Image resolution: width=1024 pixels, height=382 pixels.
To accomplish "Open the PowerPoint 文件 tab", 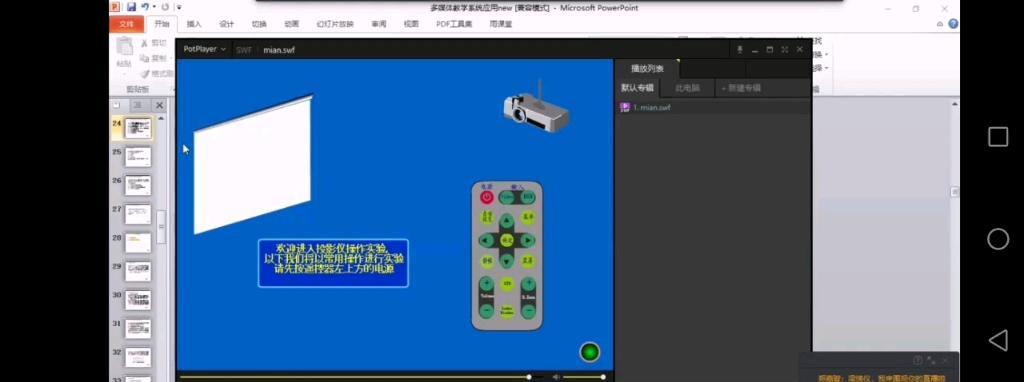I will click(x=127, y=24).
